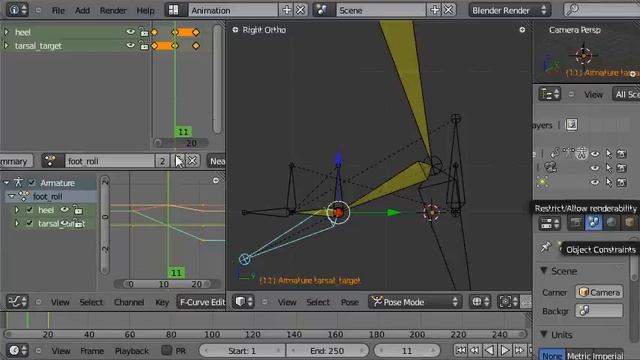Viewport: 640px width, 360px height.
Task: Select Metric units button
Action: (579, 355)
